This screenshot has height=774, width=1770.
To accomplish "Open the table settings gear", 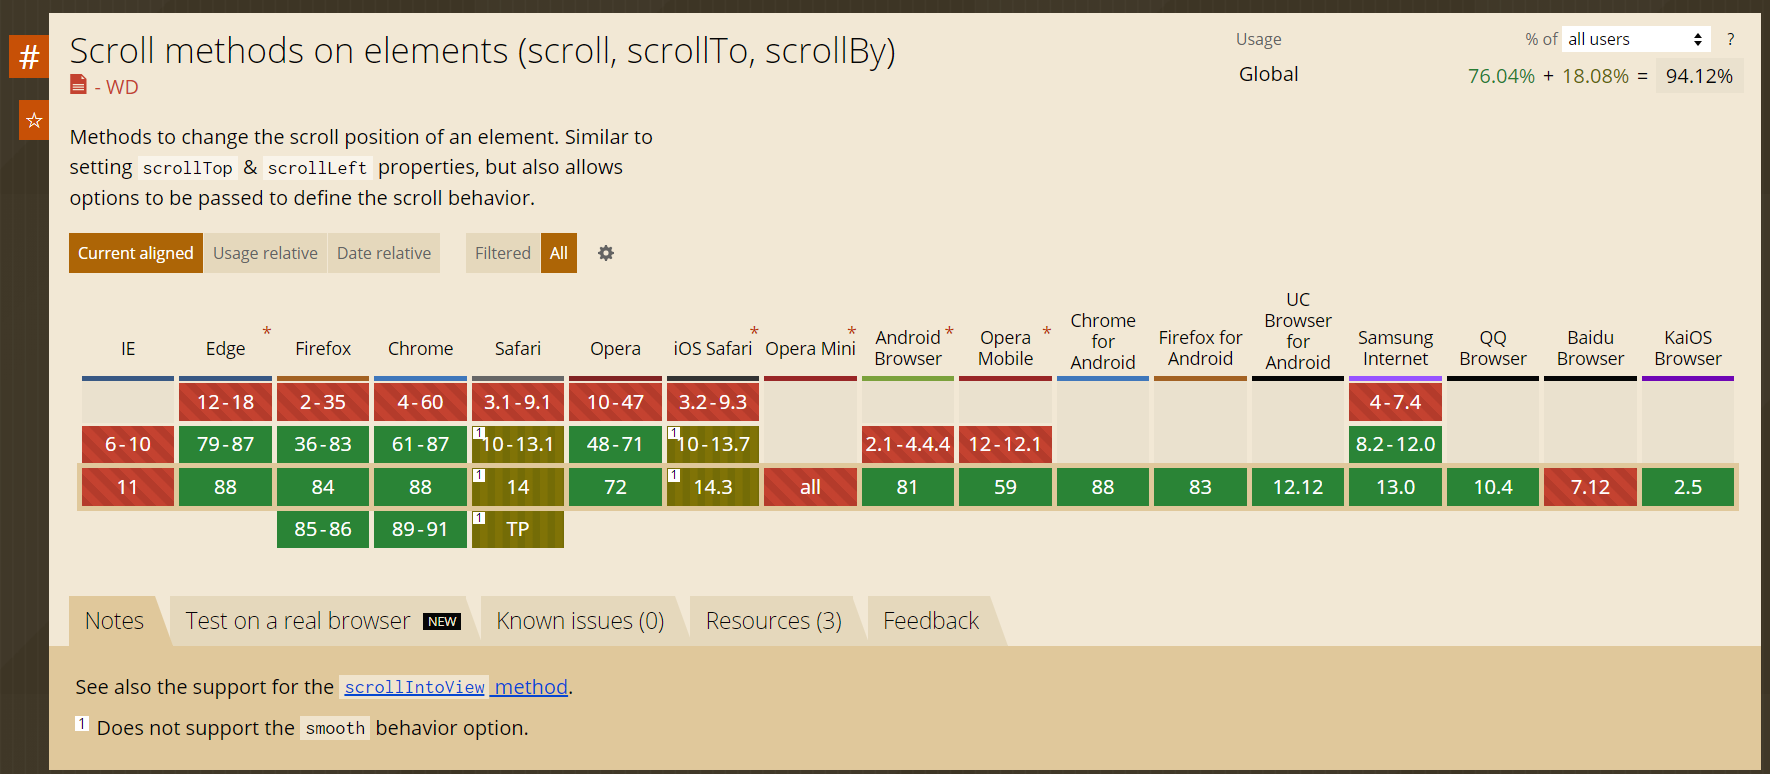I will (x=606, y=253).
